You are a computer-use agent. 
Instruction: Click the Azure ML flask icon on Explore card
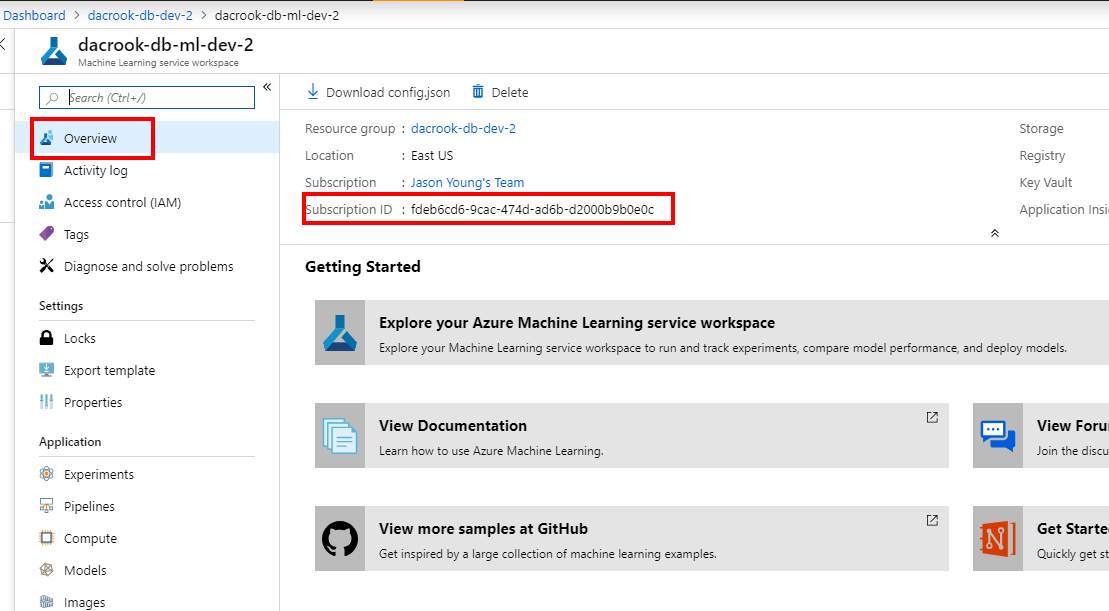click(x=340, y=332)
